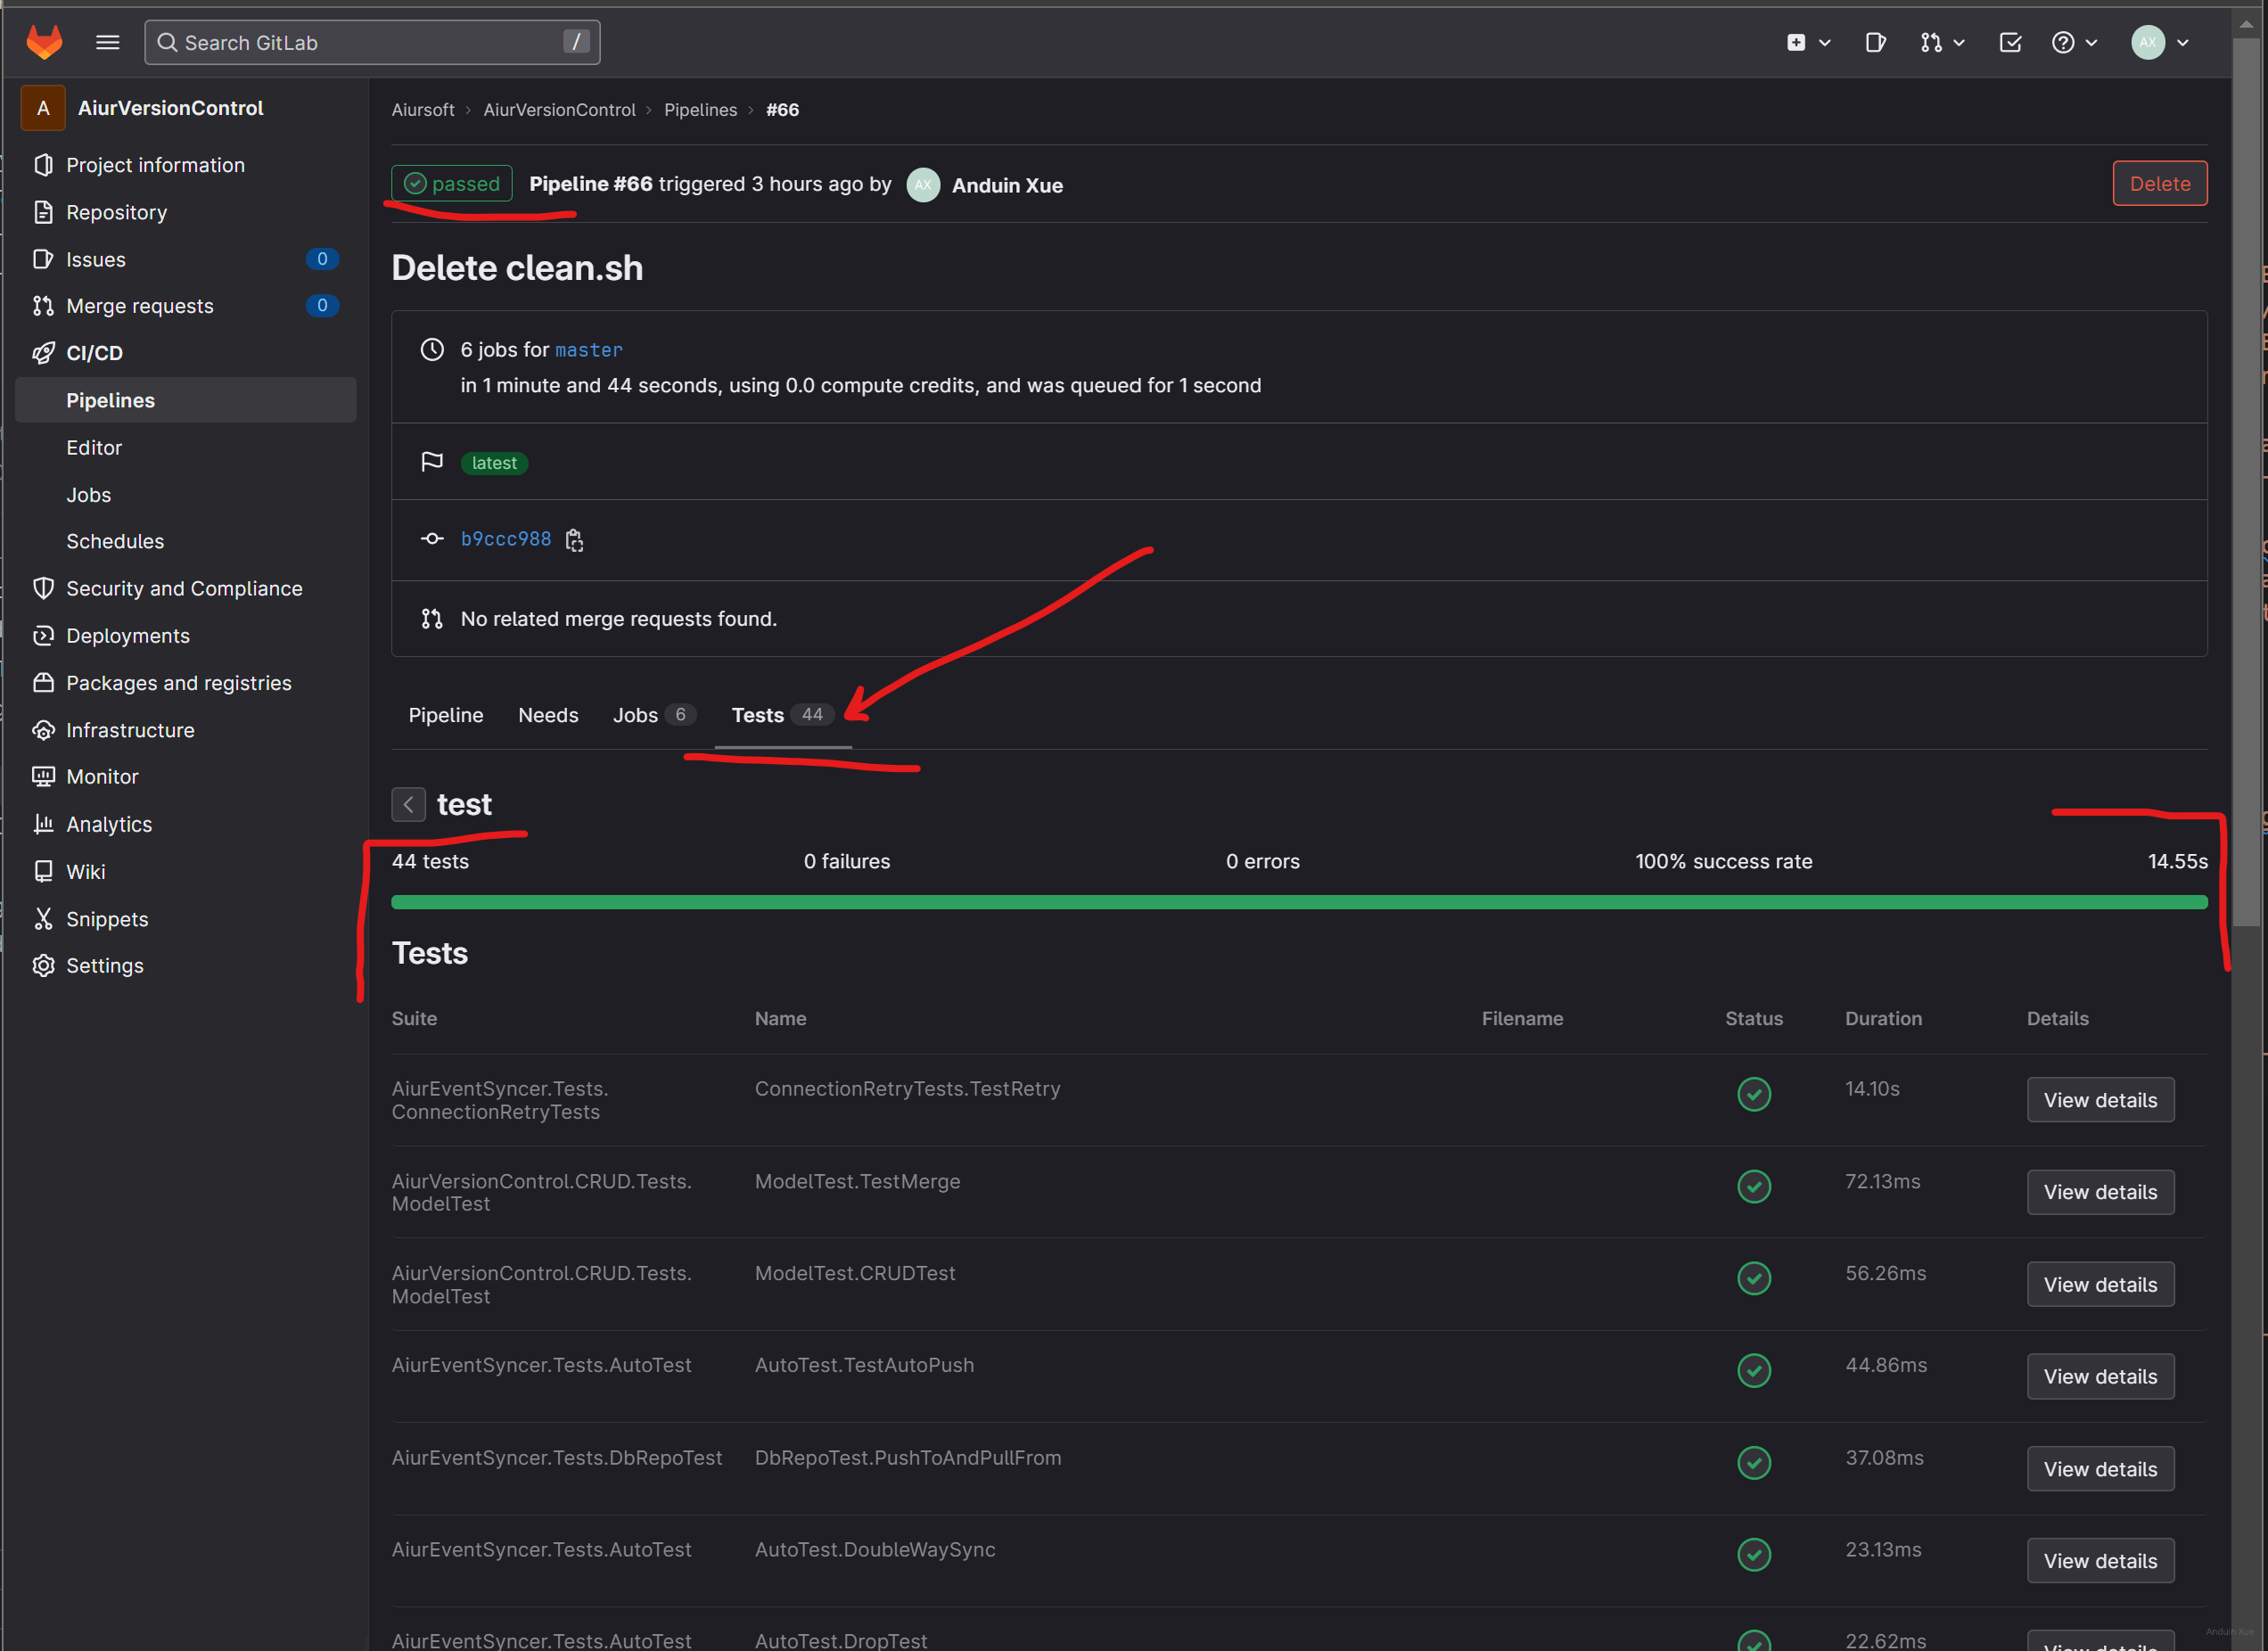Switch to the Needs tab
Viewport: 2268px width, 1651px height.
pyautogui.click(x=548, y=715)
